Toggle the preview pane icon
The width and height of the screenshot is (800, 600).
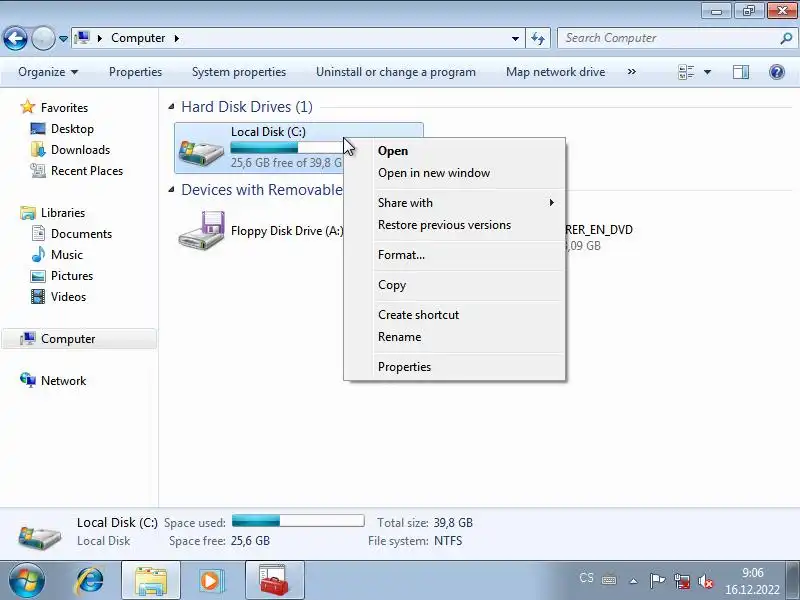741,72
